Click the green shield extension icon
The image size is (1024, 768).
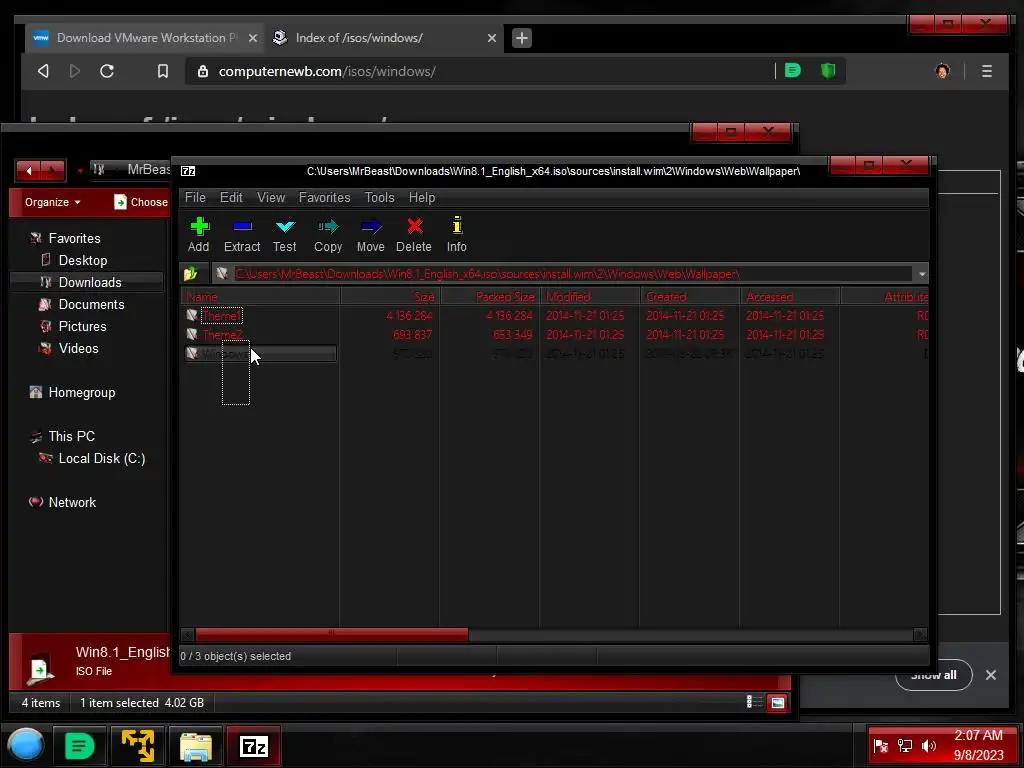[827, 71]
